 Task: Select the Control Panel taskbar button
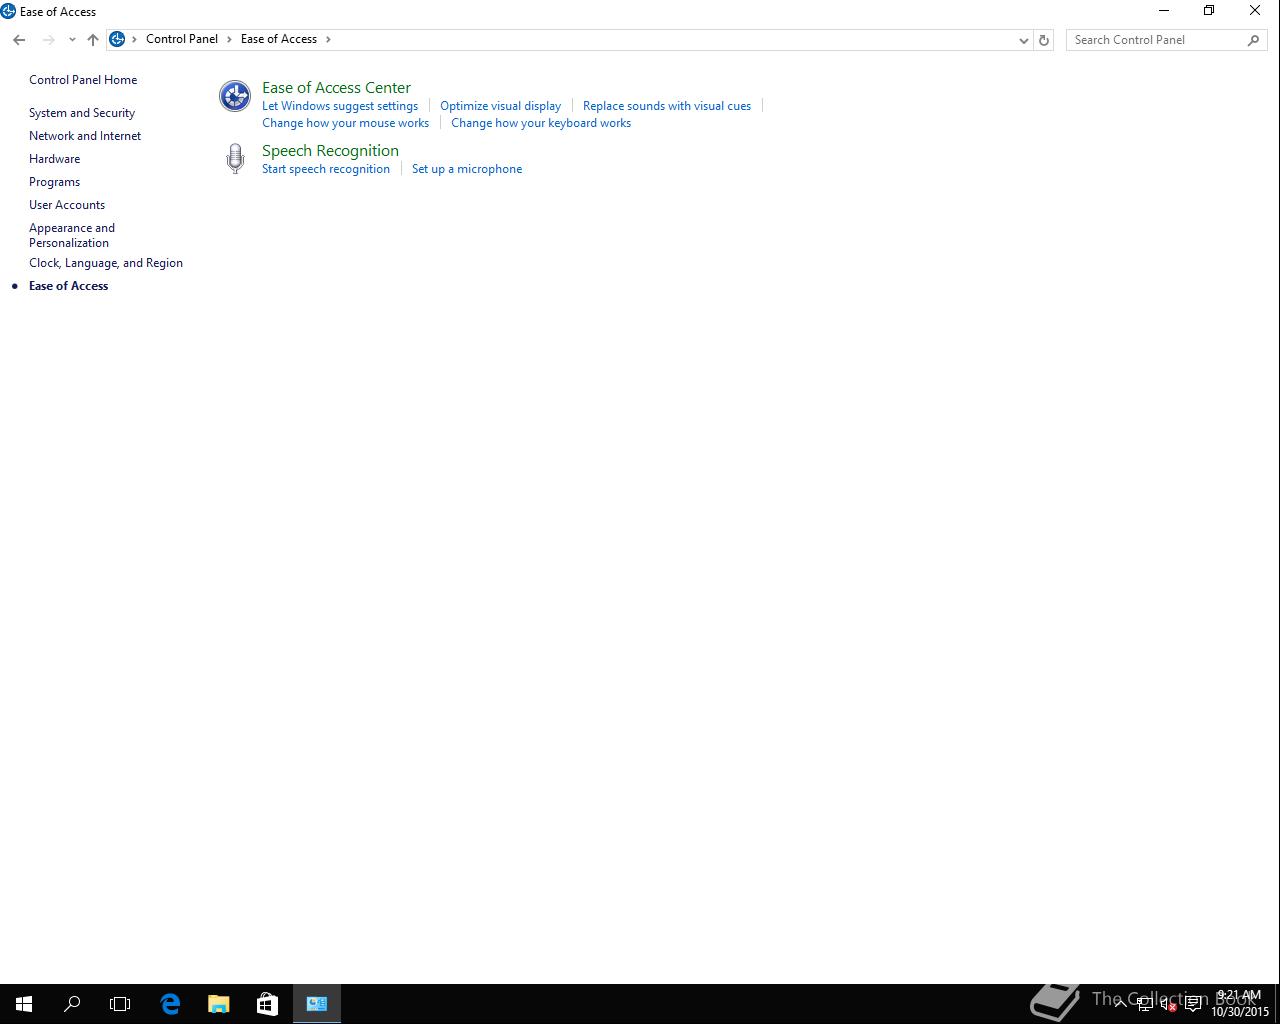(x=317, y=1004)
